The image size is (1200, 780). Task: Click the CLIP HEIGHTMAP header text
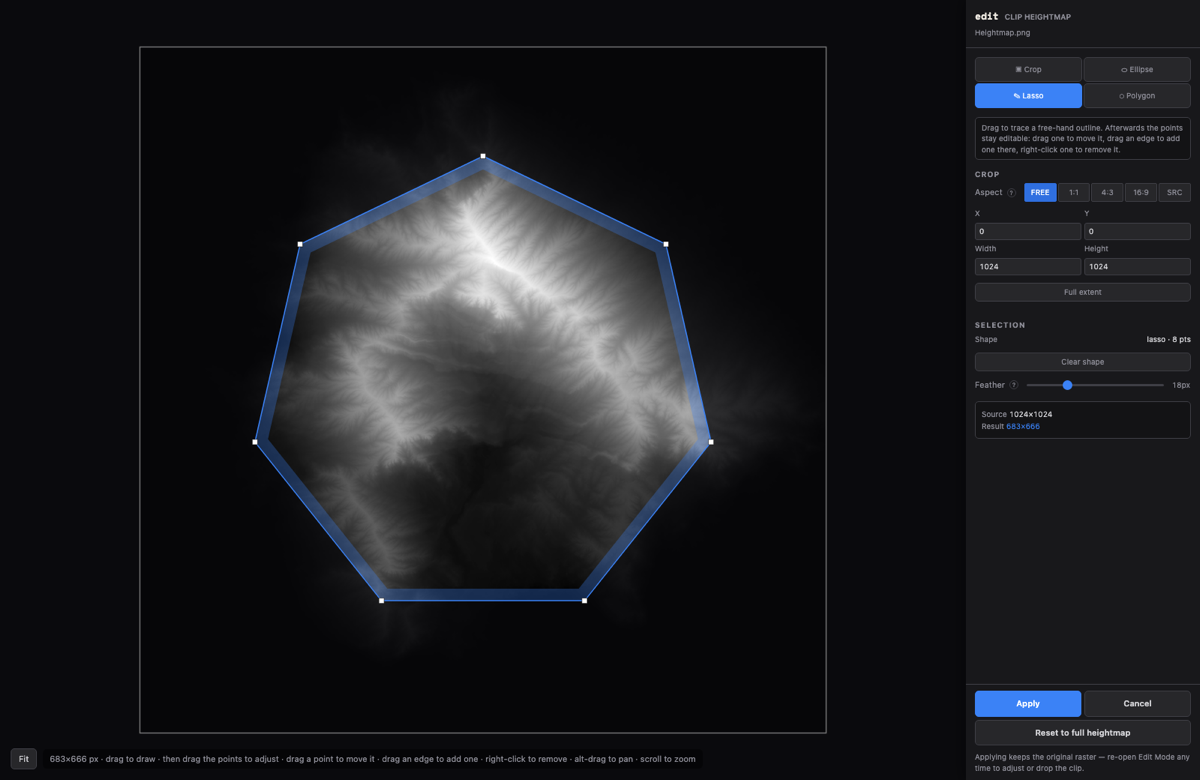pyautogui.click(x=1038, y=17)
